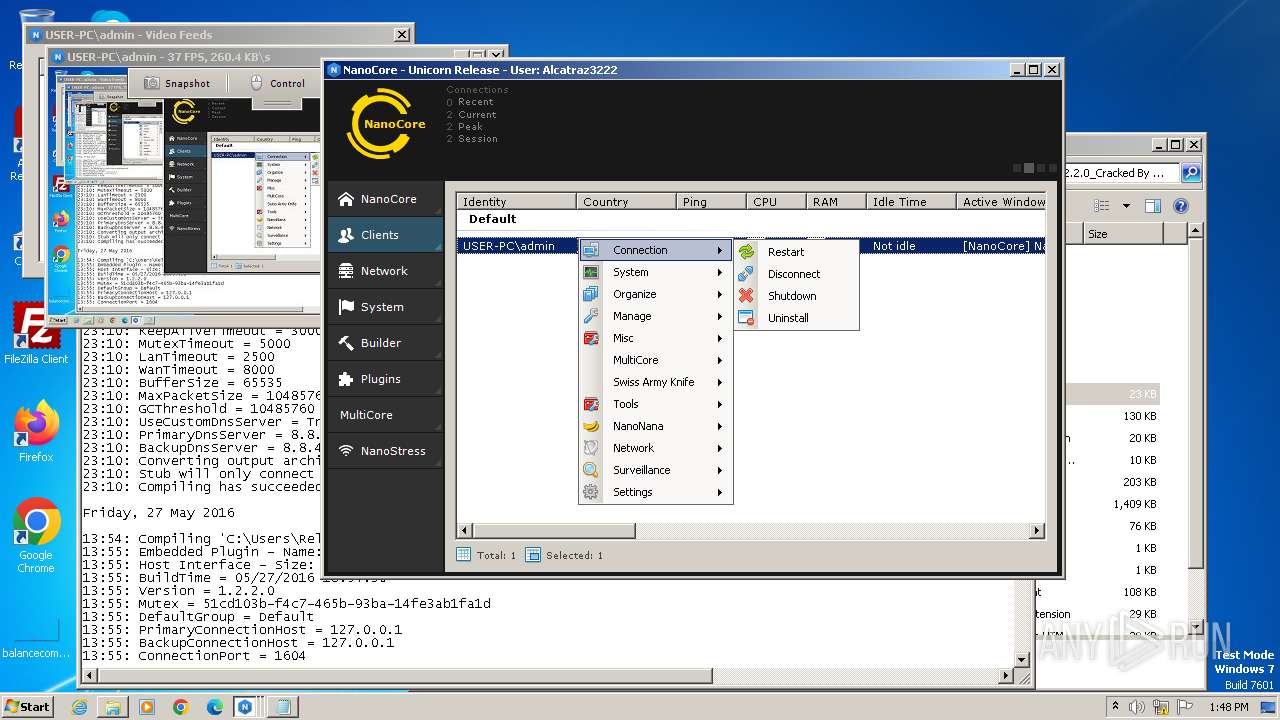Expand the Misc submenu arrow
1280x720 pixels.
point(720,338)
